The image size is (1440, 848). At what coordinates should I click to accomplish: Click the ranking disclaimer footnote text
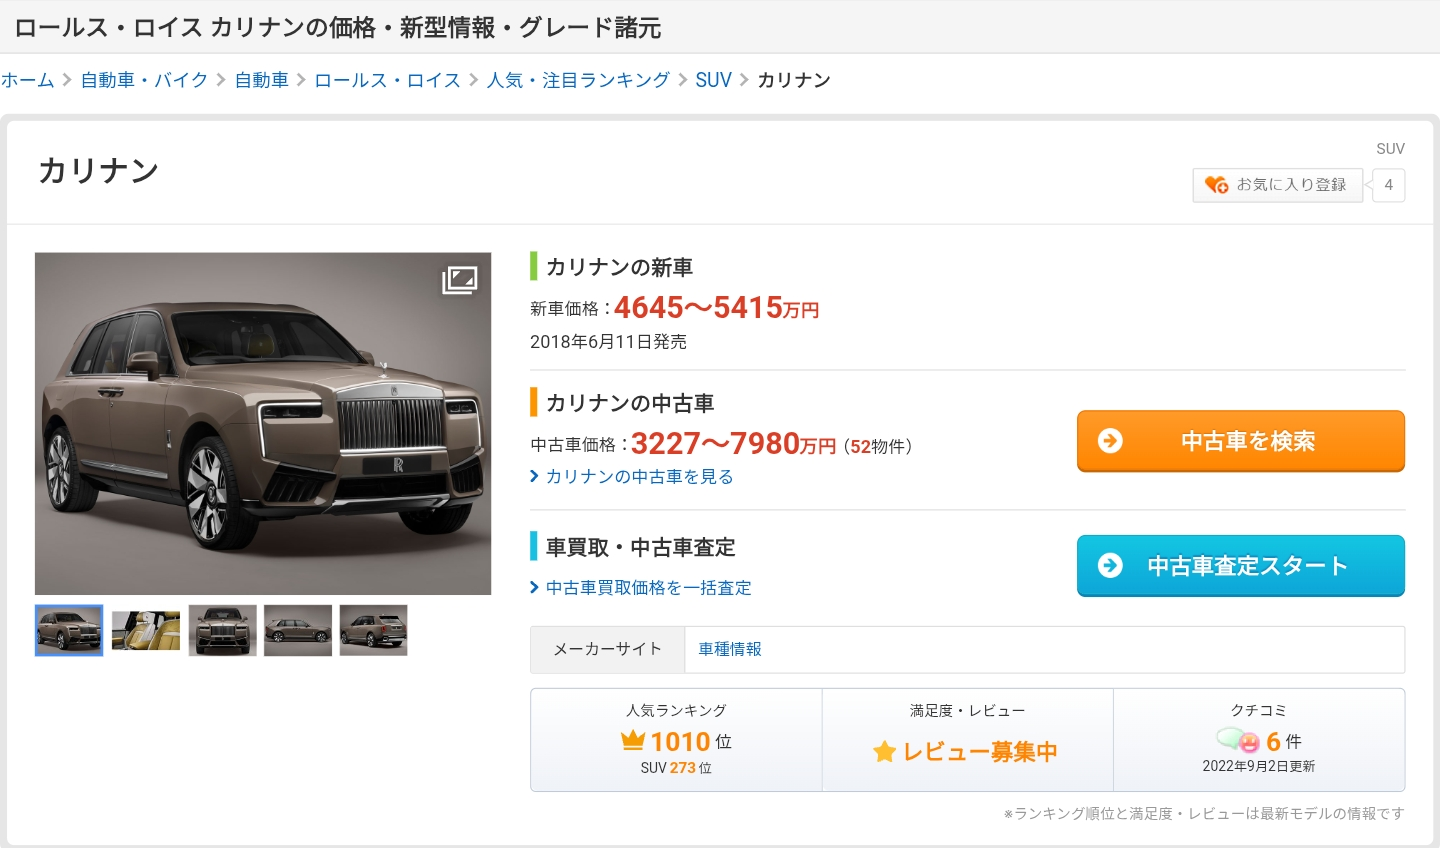coord(1204,814)
